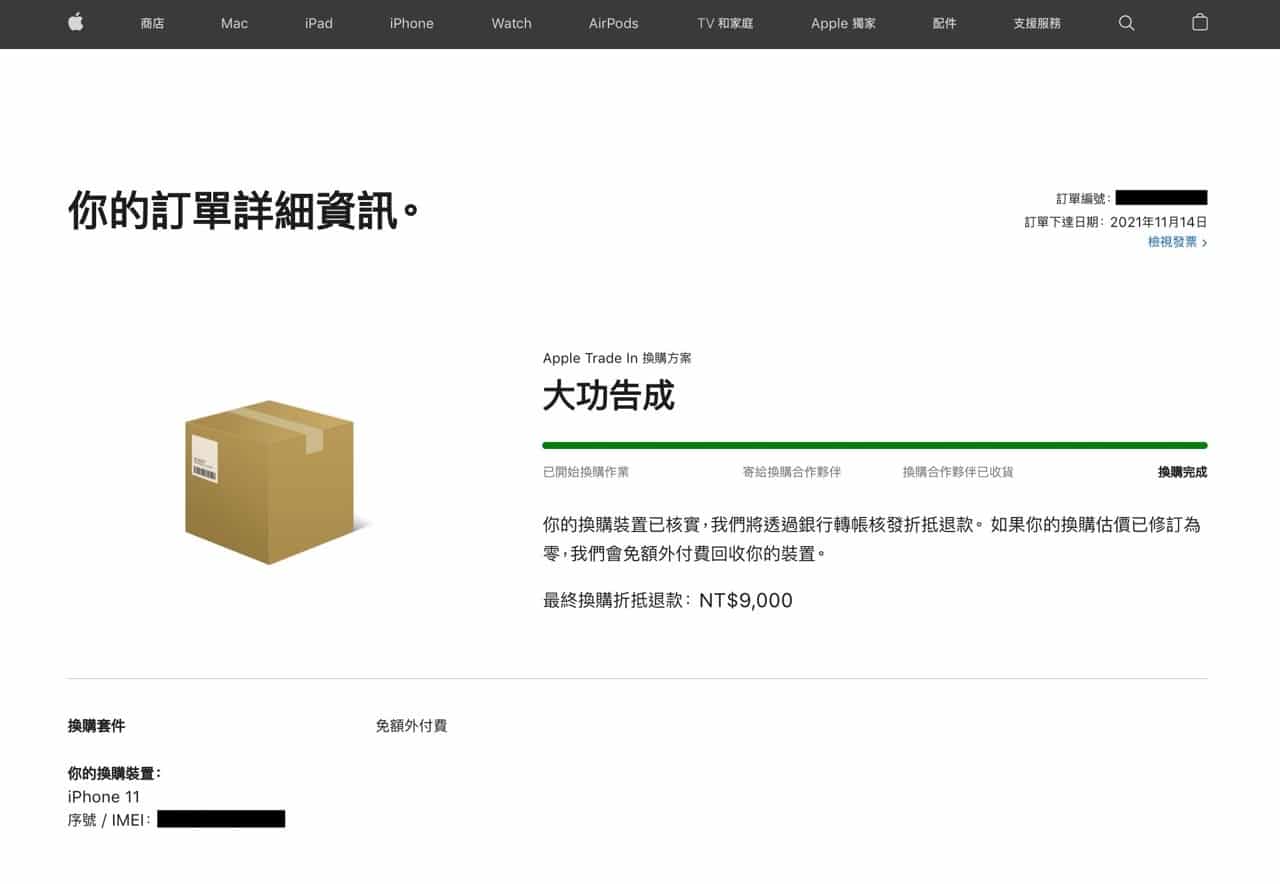The height and width of the screenshot is (884, 1280).
Task: Open the Apple 獨家 menu item
Action: coord(843,23)
